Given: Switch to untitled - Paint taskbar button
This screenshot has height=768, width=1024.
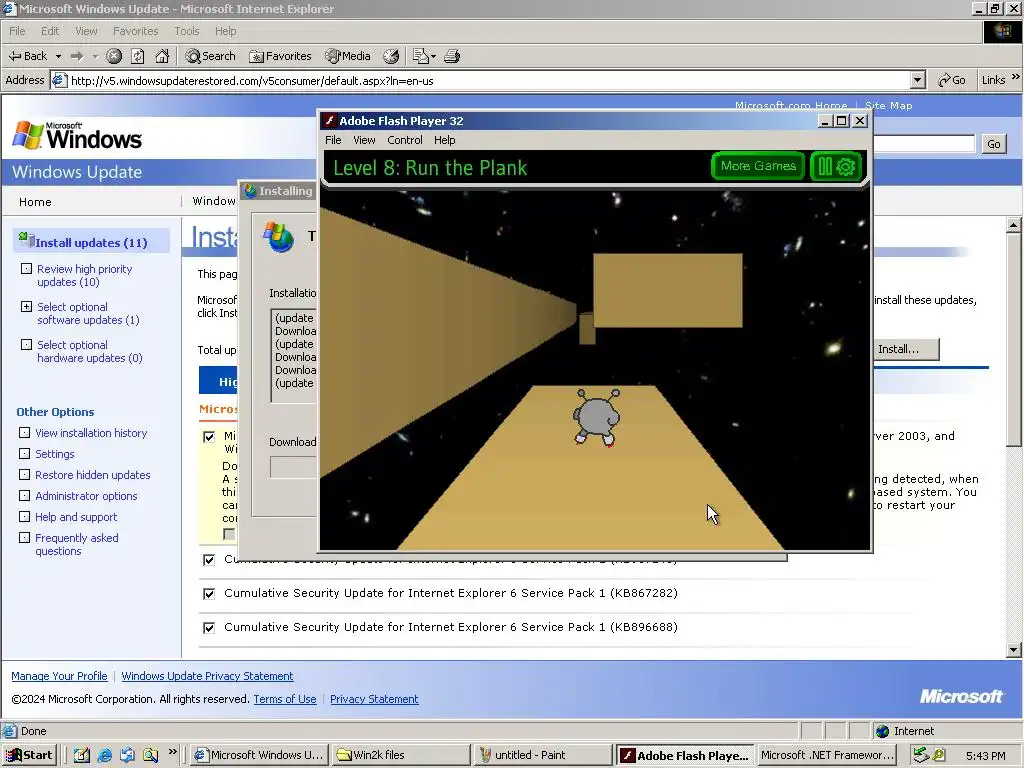Looking at the screenshot, I should 542,755.
